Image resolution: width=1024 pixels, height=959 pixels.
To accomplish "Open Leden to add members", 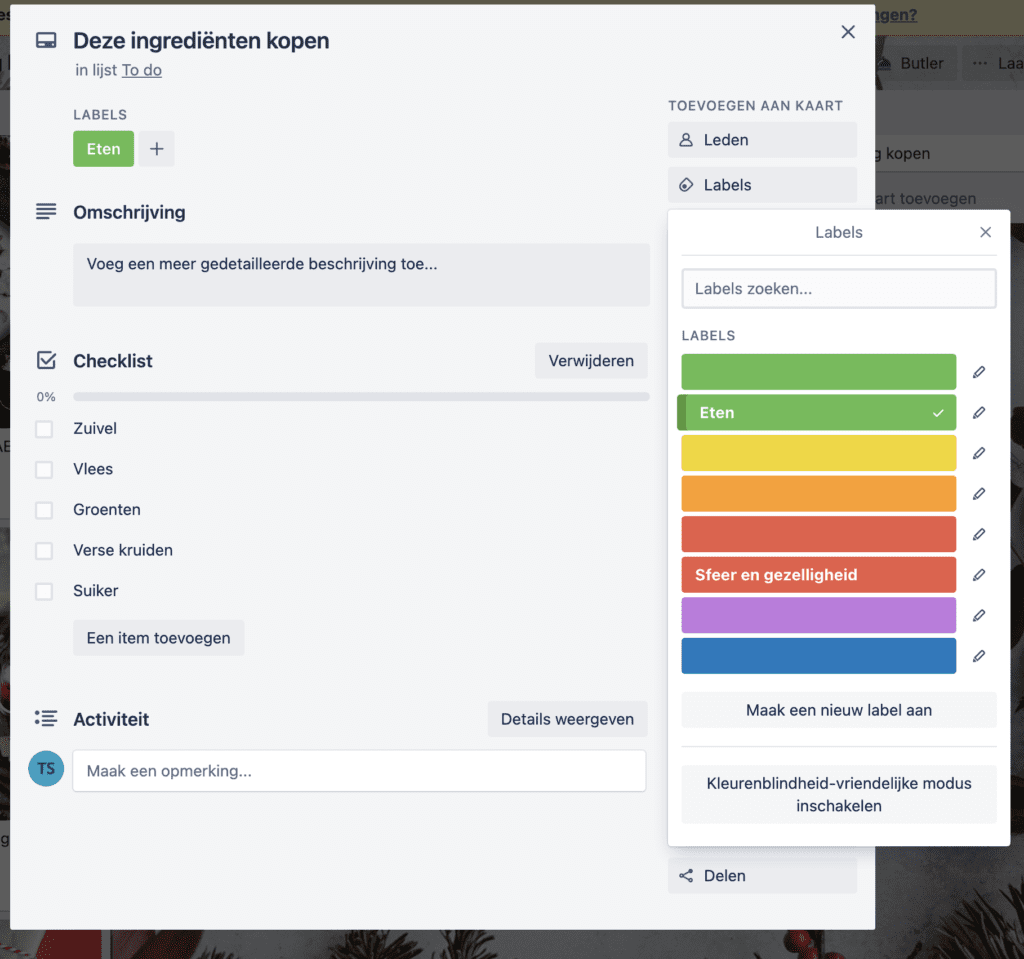I will pos(762,140).
